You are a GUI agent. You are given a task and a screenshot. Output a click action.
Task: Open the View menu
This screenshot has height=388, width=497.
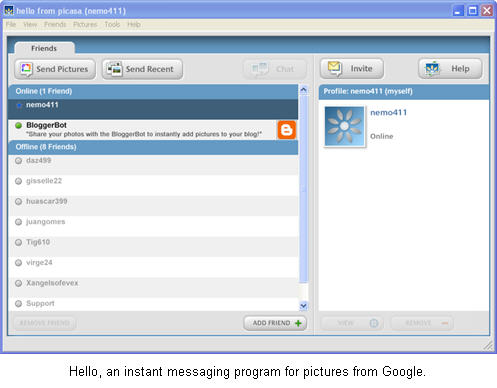pyautogui.click(x=30, y=24)
